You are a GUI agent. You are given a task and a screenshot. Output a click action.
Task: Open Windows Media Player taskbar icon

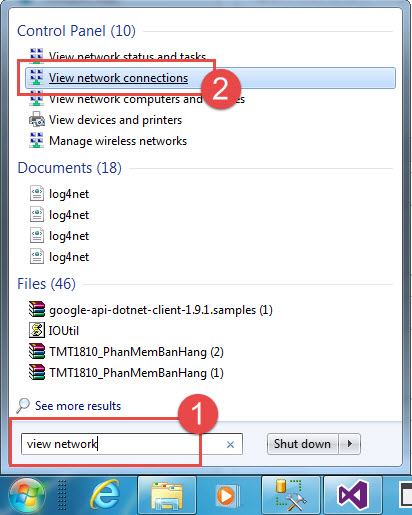(x=228, y=496)
